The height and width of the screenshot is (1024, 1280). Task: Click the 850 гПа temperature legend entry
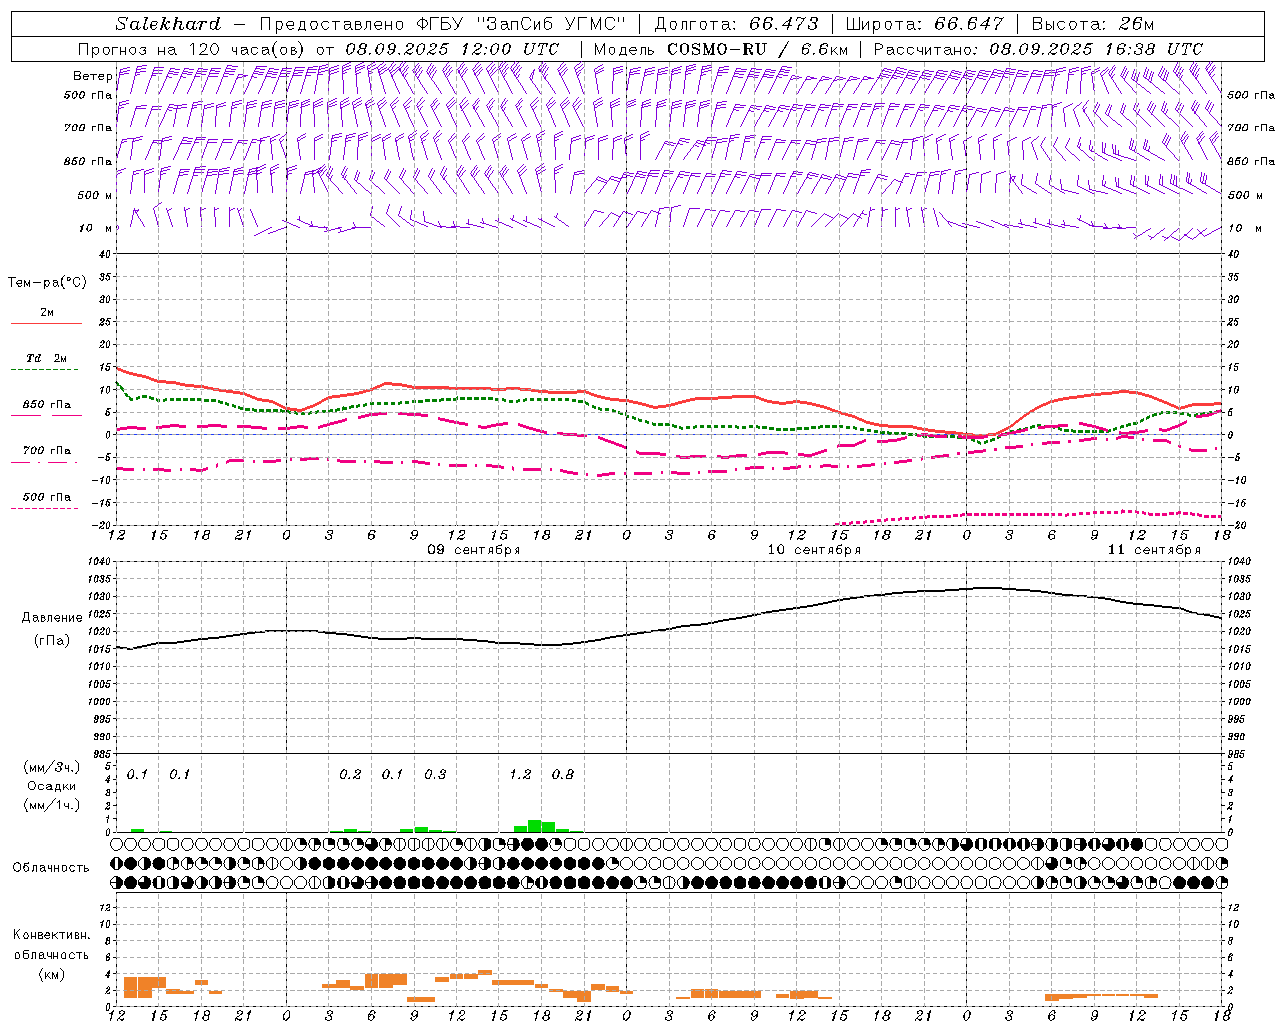pos(47,405)
